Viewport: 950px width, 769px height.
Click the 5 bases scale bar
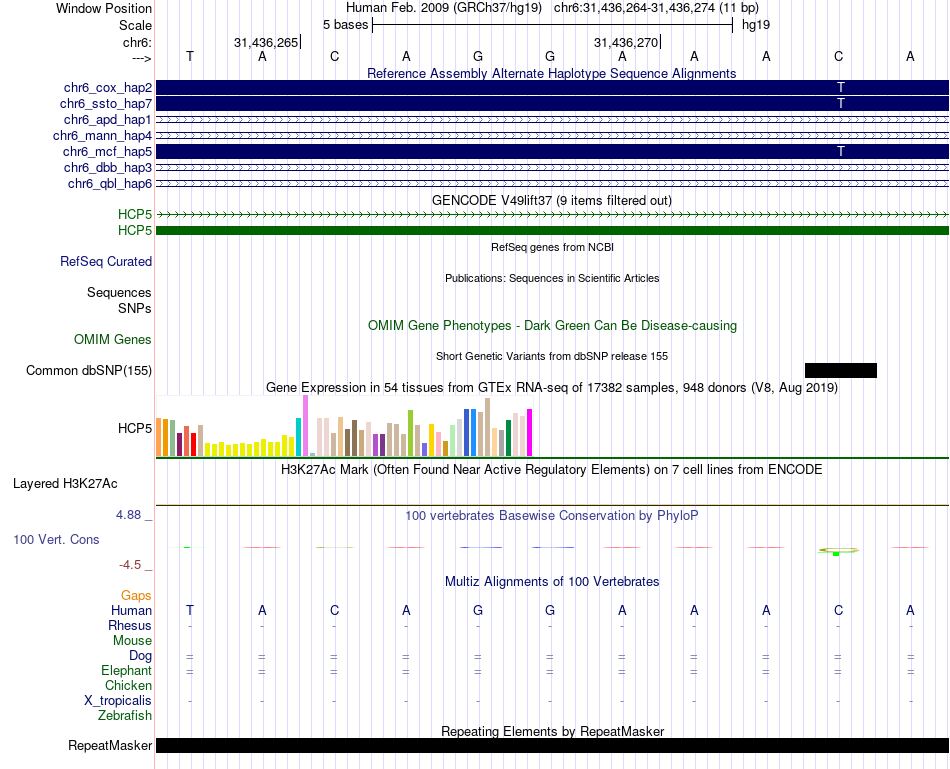pyautogui.click(x=552, y=25)
